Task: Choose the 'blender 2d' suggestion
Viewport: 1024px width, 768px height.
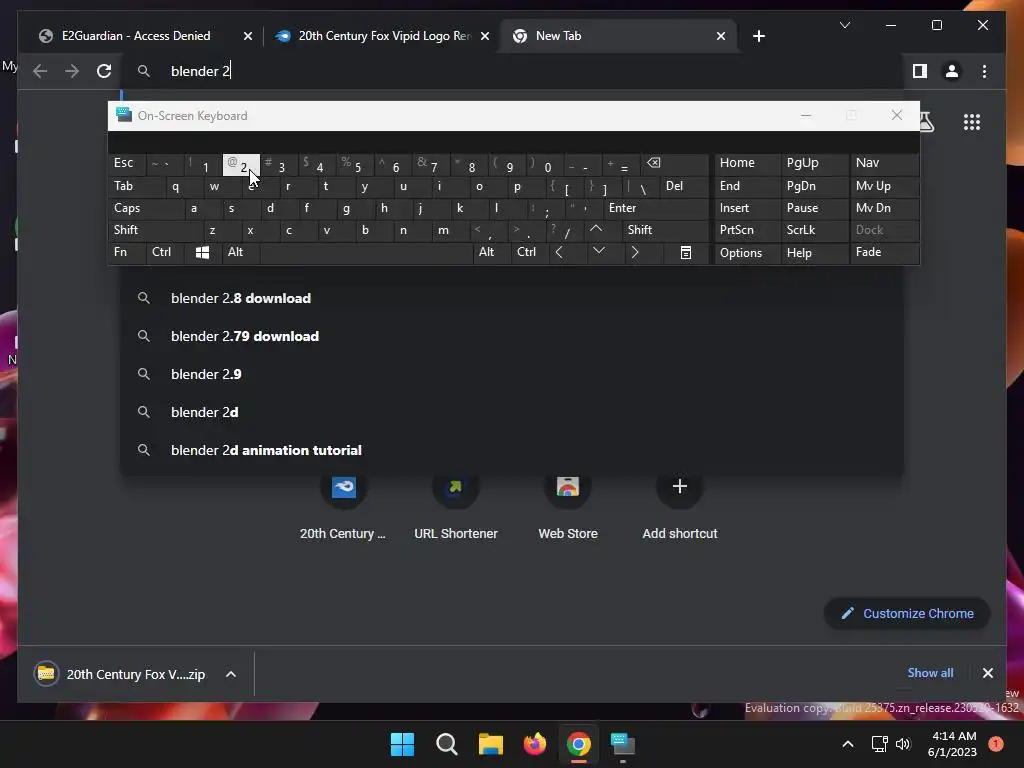Action: (x=512, y=412)
